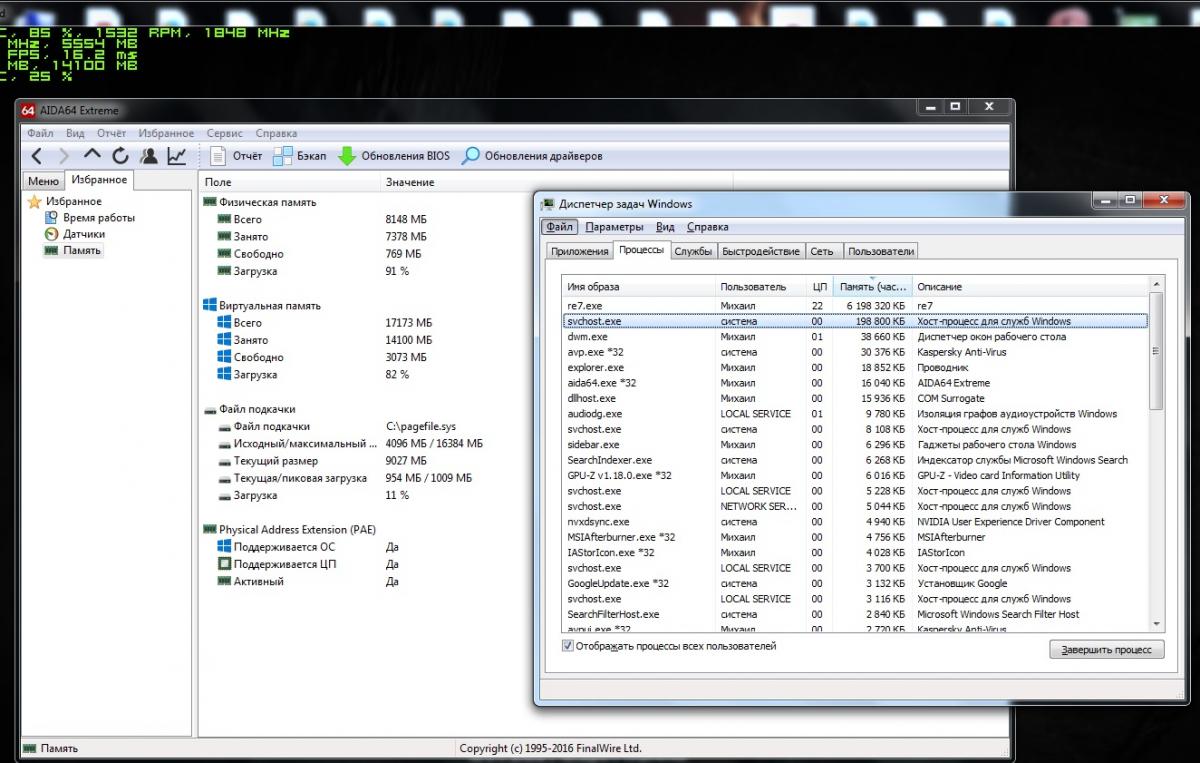The image size is (1200, 763).
Task: Open the Параметры menu in Task Manager
Action: [x=615, y=227]
